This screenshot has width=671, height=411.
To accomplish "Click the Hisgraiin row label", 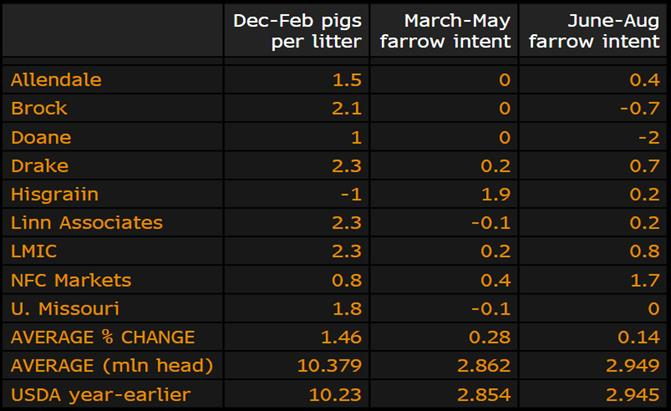I will coord(54,194).
